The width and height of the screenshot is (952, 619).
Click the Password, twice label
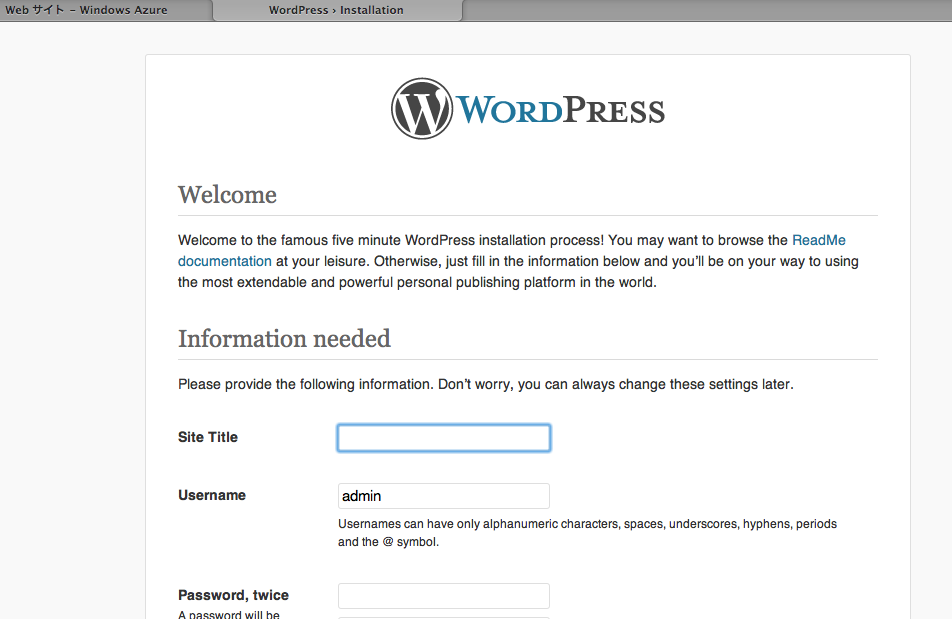pos(233,595)
